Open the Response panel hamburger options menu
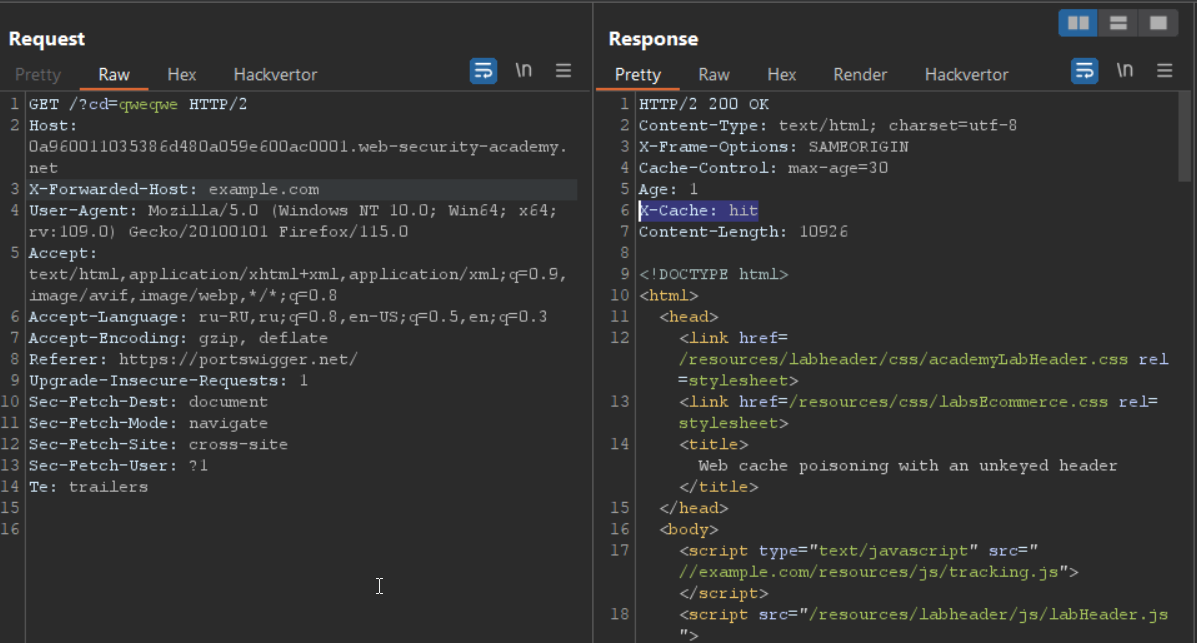1197x643 pixels. (x=1164, y=71)
